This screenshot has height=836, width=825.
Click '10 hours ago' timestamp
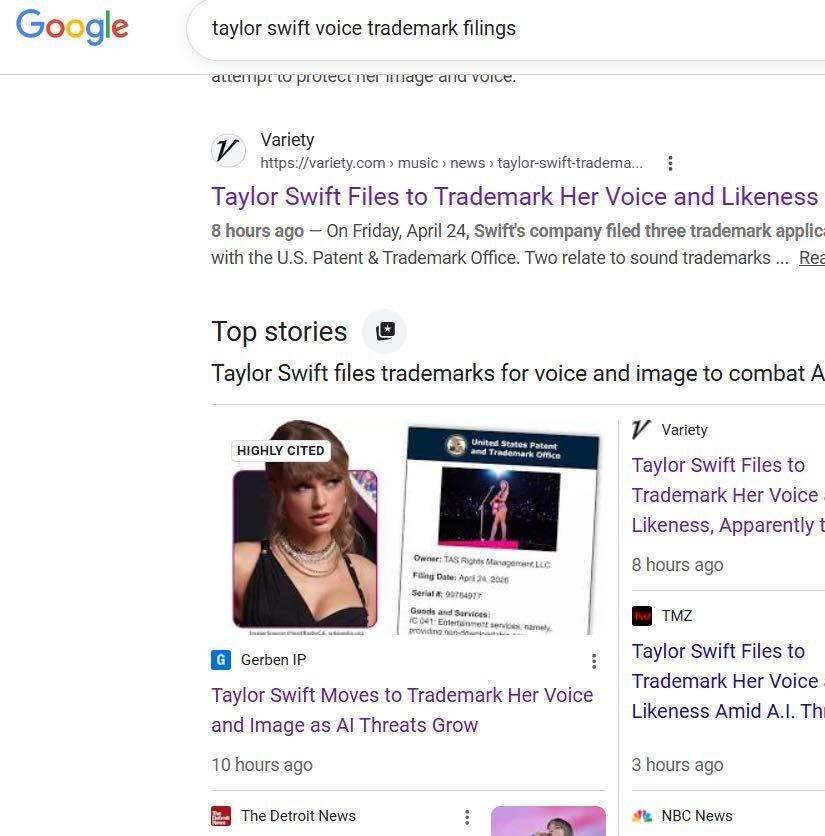(262, 765)
